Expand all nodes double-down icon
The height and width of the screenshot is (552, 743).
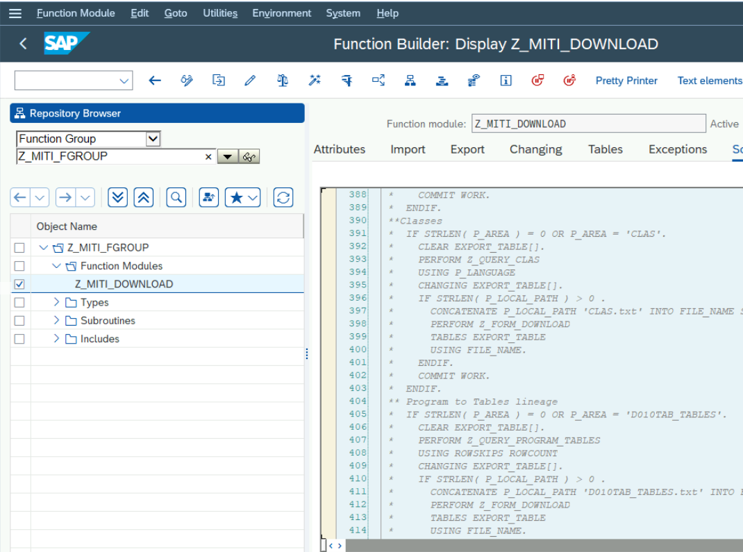coord(118,198)
